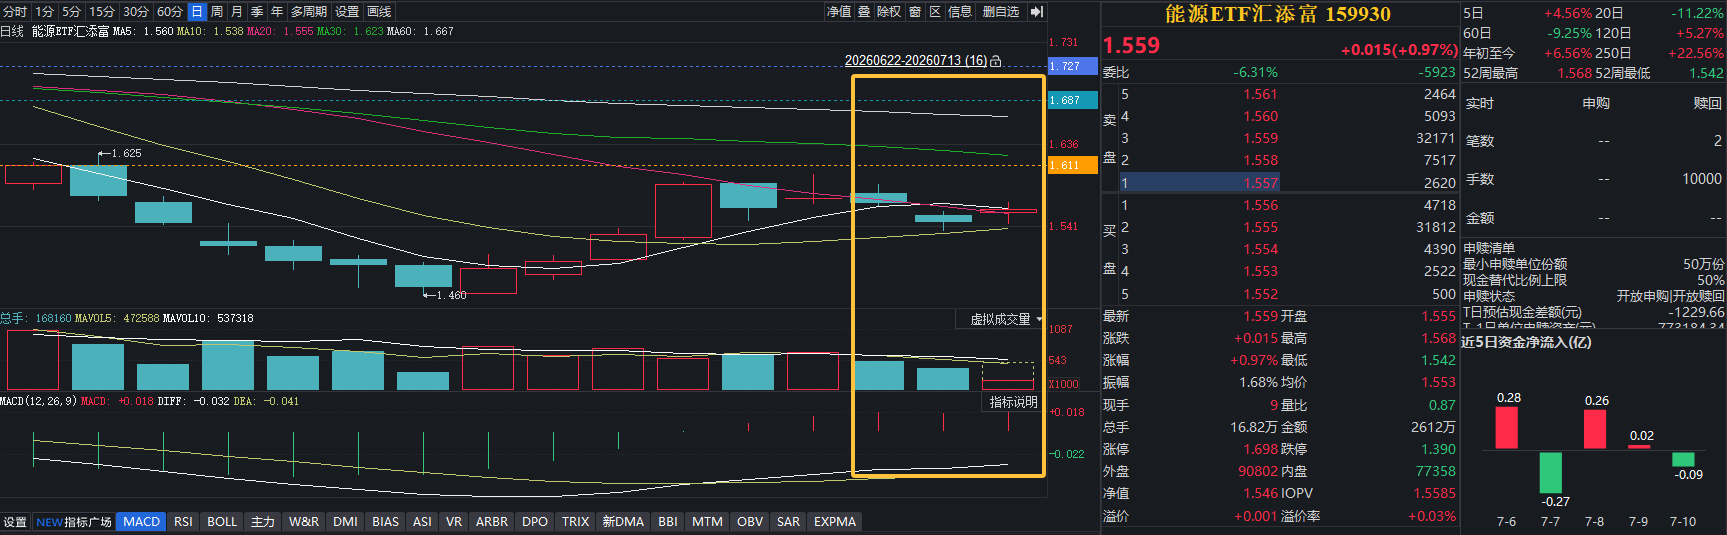Select the 区 range statistics icon

935,12
